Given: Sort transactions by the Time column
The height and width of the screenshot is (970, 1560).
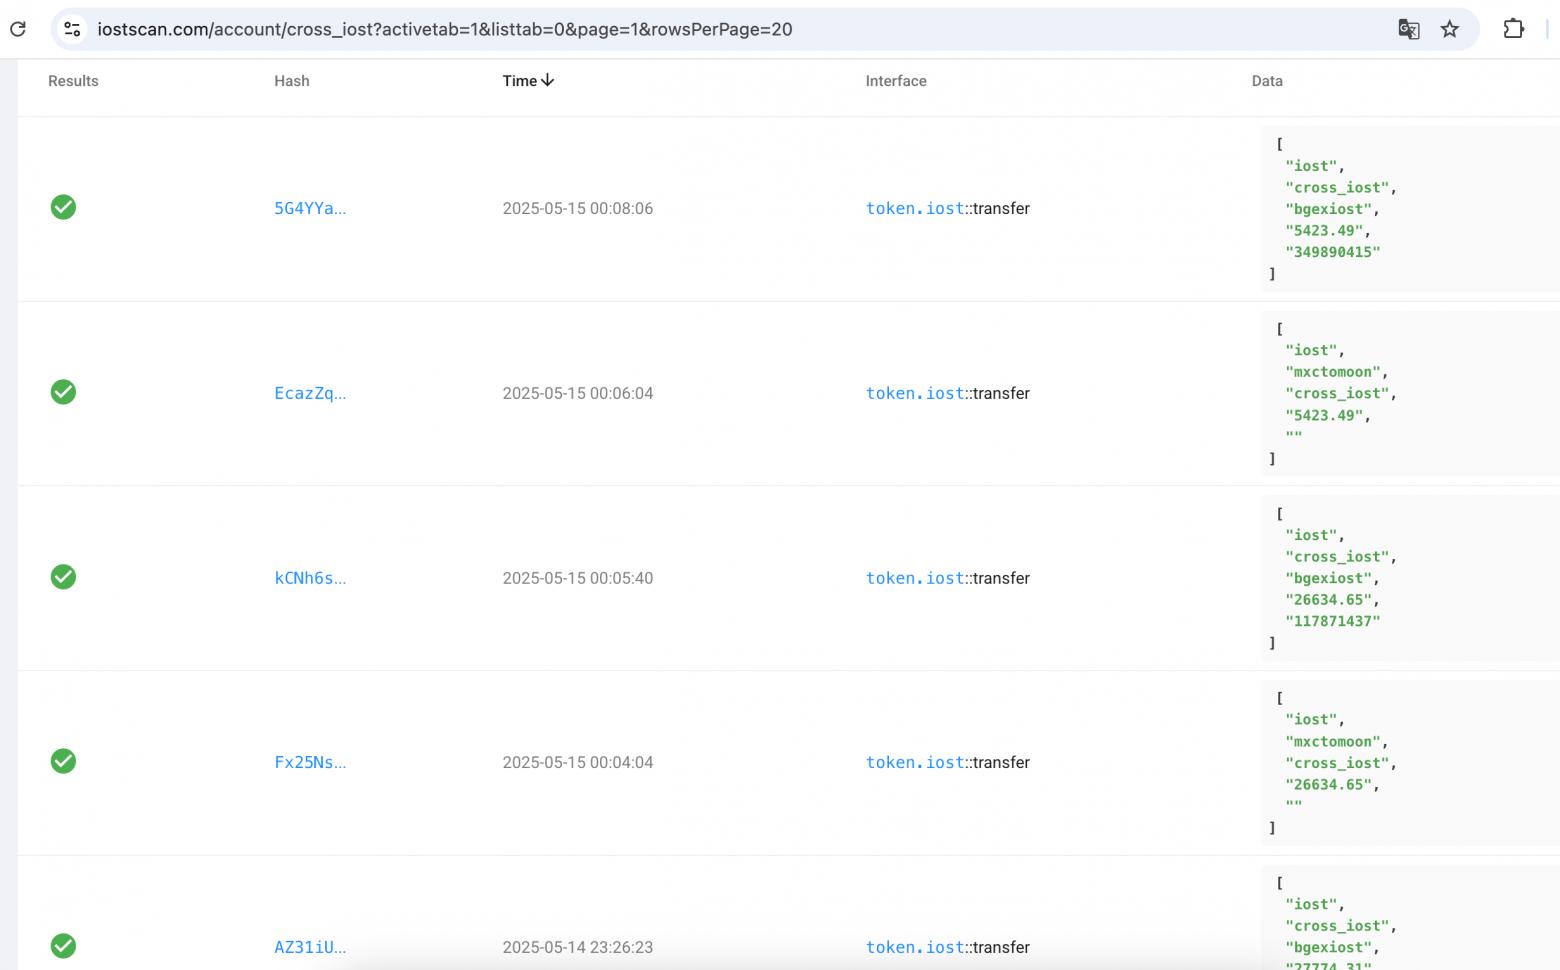Looking at the screenshot, I should coord(528,81).
